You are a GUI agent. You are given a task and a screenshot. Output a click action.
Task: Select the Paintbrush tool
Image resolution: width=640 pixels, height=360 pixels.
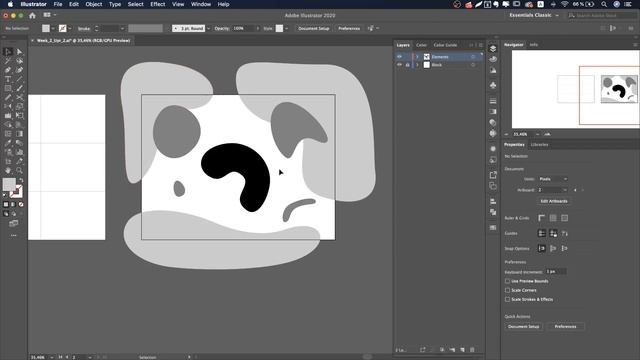19,88
